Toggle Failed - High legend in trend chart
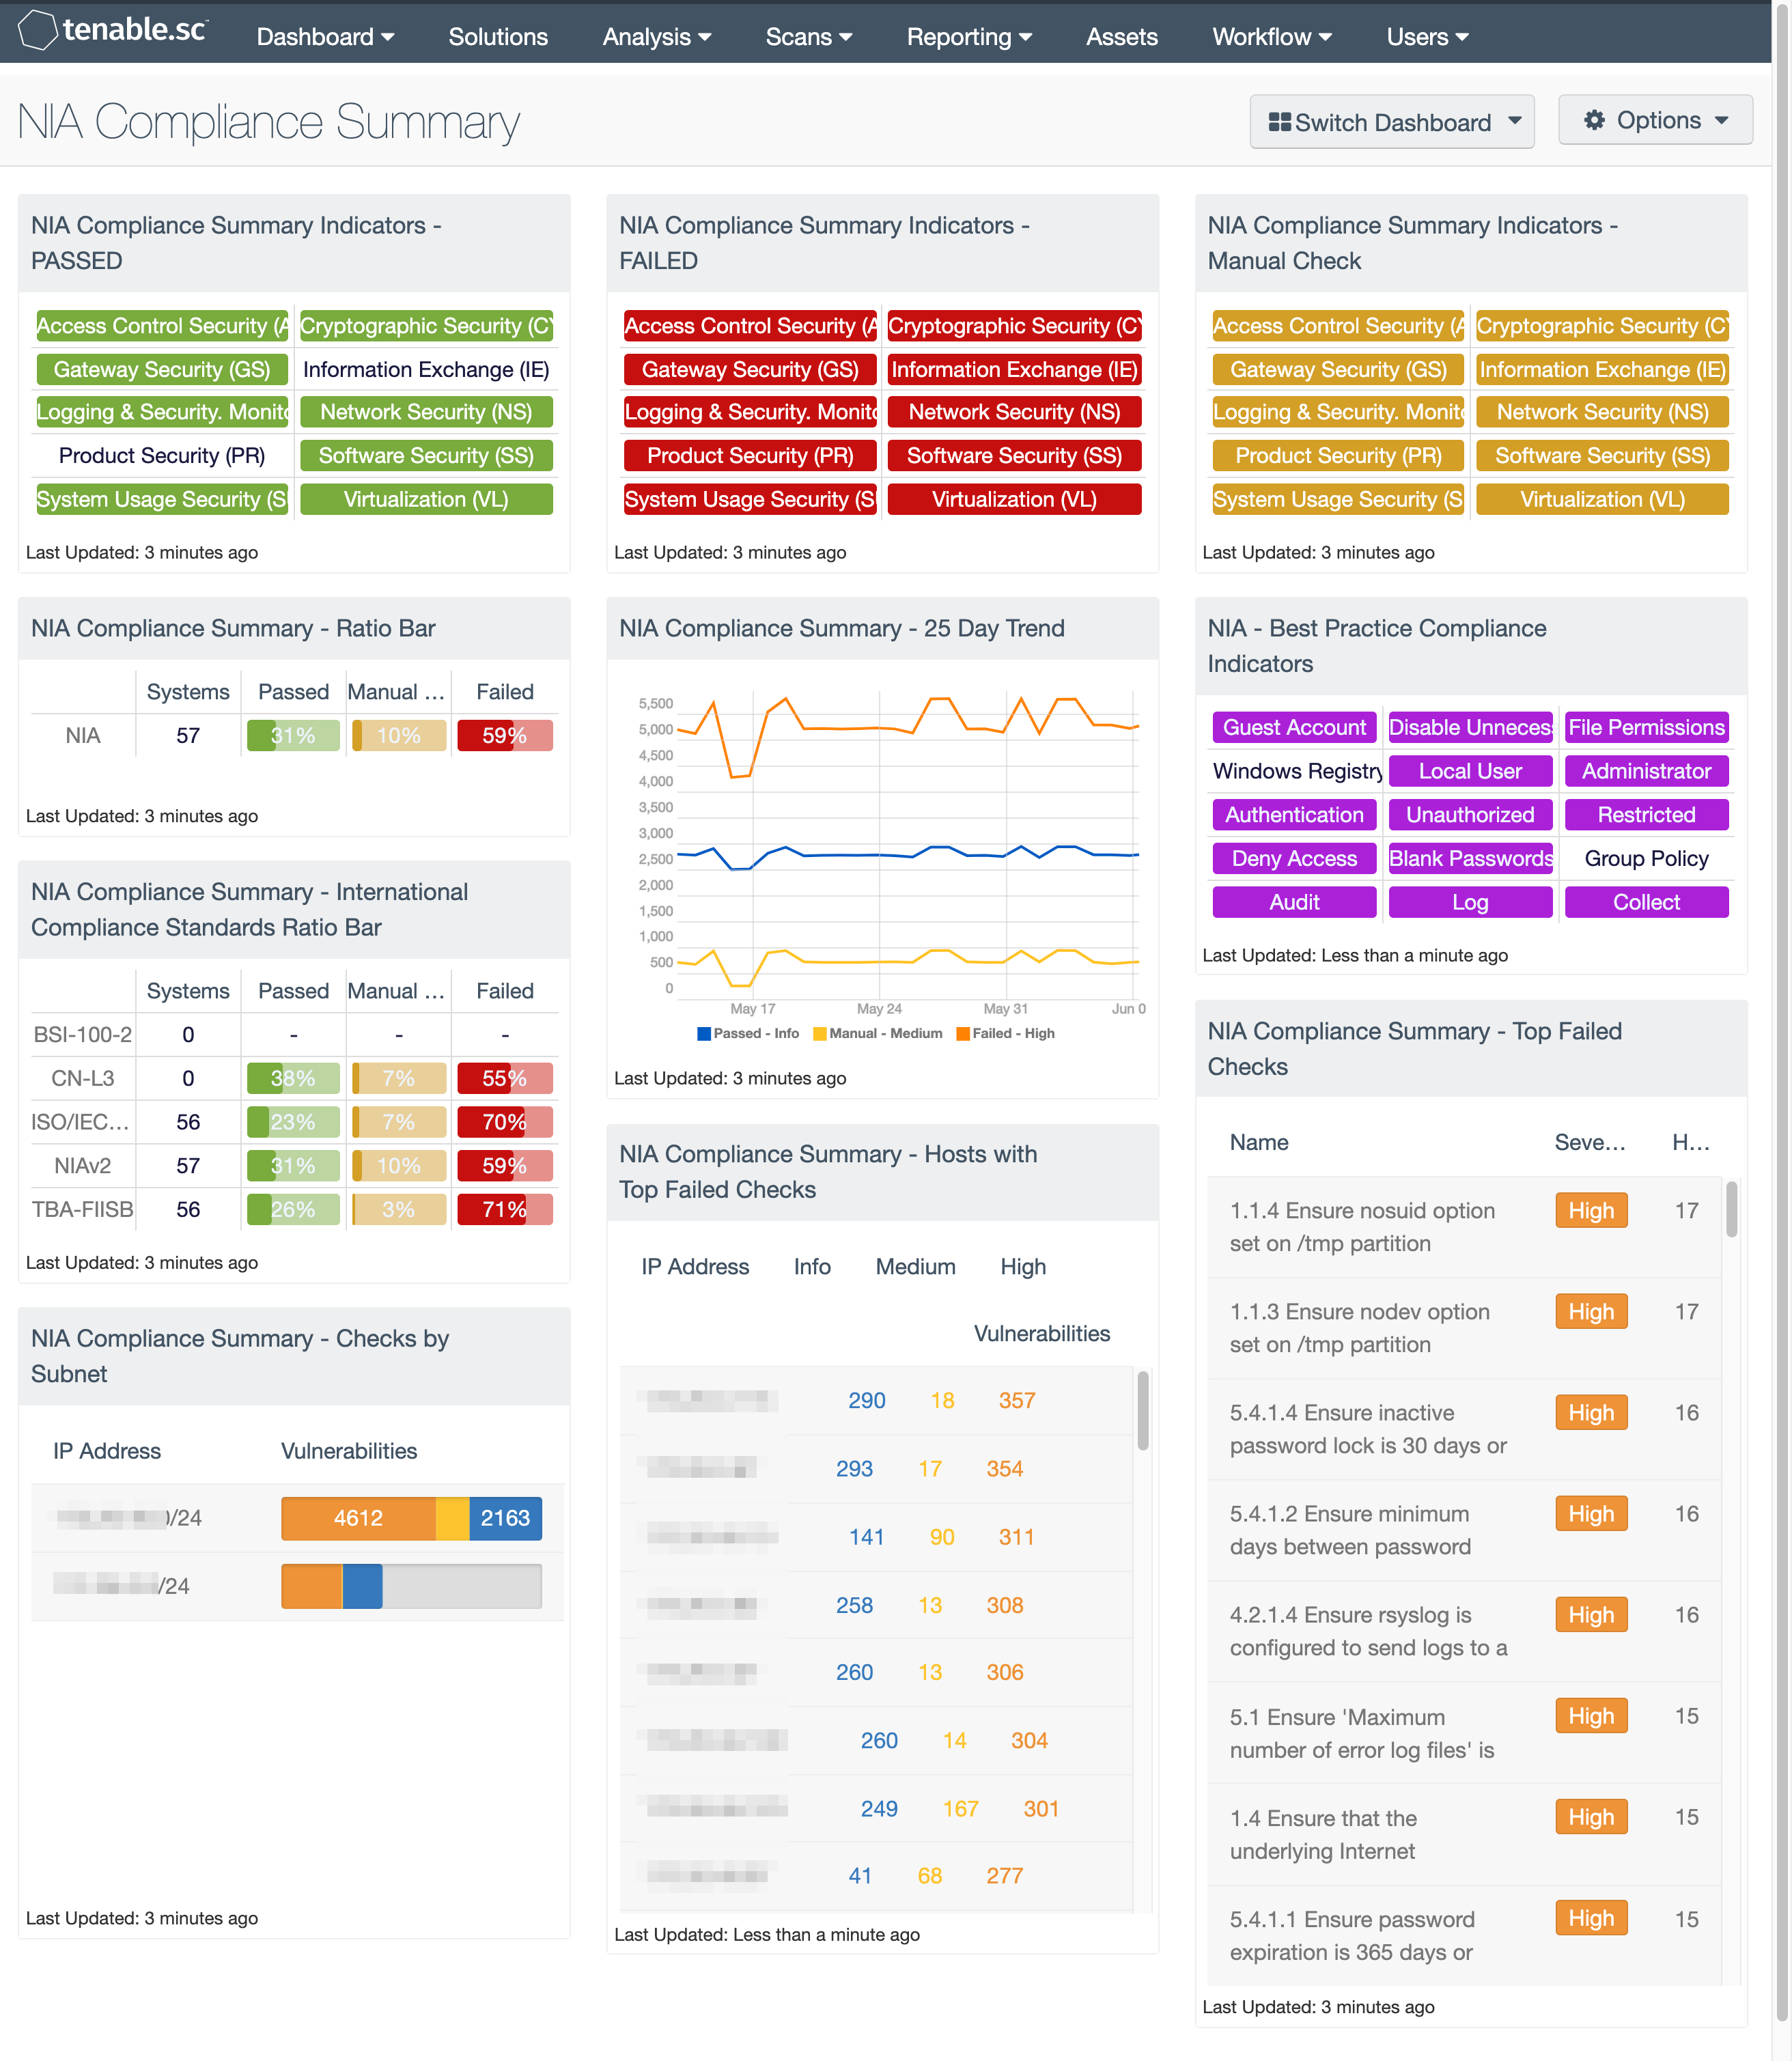 pyautogui.click(x=1005, y=1034)
